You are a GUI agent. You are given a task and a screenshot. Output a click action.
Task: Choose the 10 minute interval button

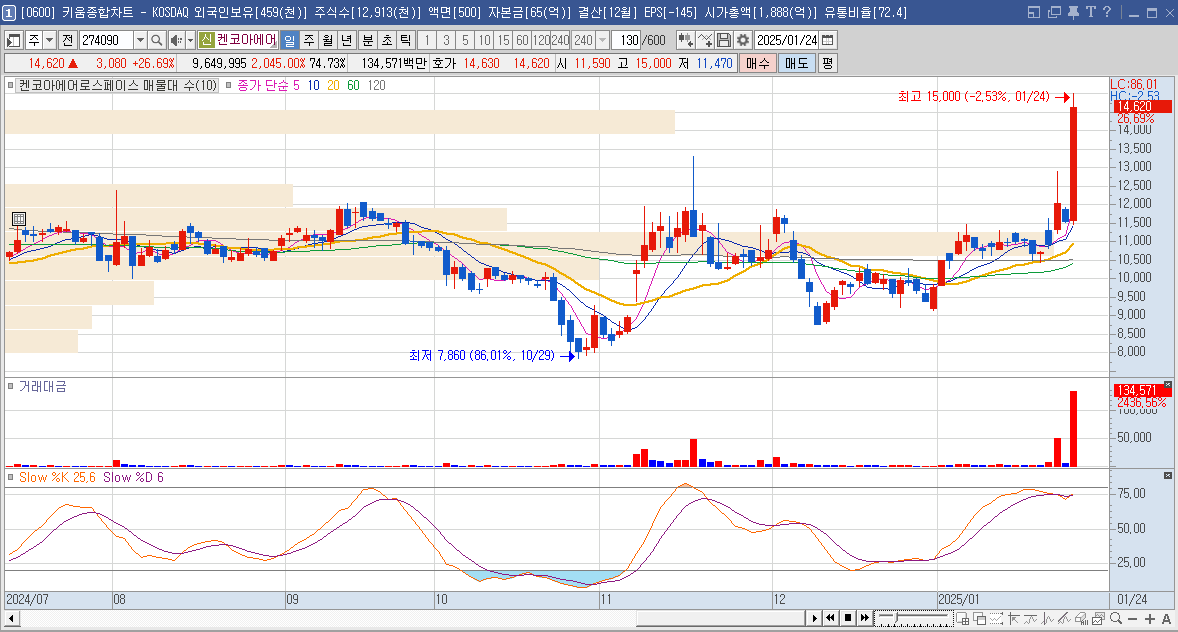coord(485,40)
